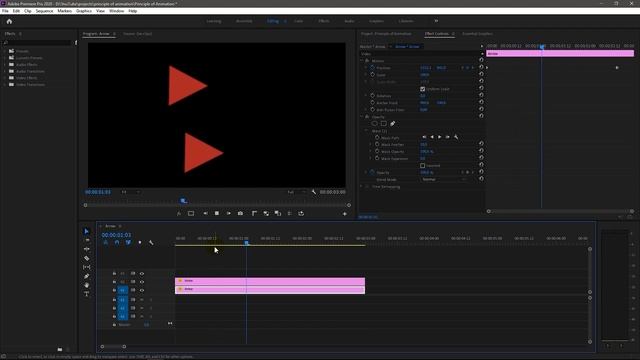Image resolution: width=640 pixels, height=360 pixels.
Task: Toggle Snap in timeline
Action: (117, 242)
